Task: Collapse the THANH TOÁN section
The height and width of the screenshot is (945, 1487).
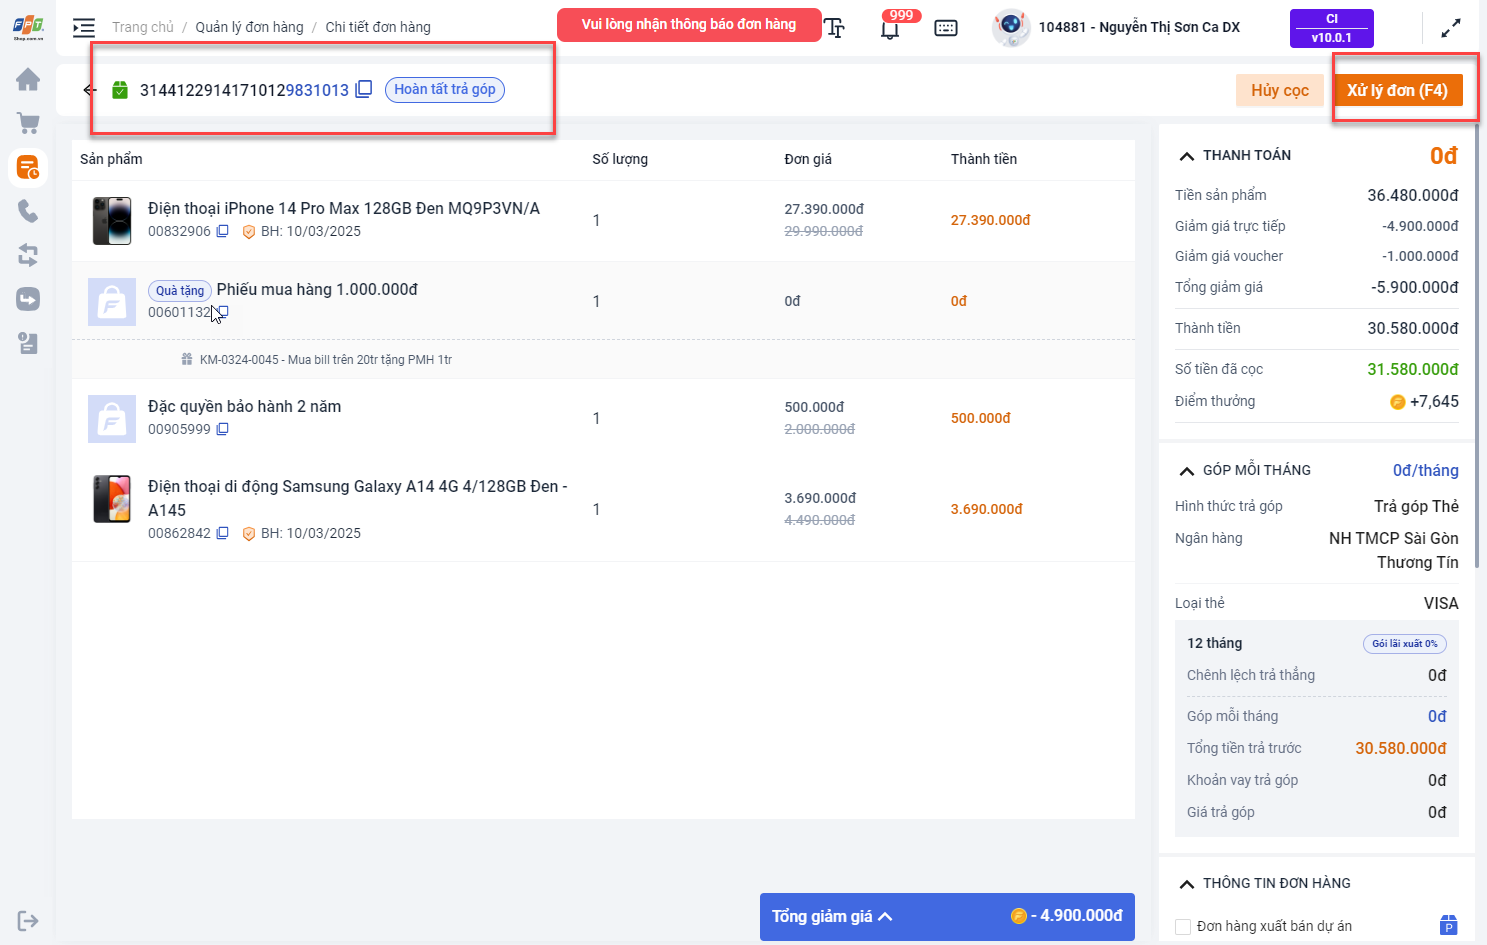Action: 1187,156
